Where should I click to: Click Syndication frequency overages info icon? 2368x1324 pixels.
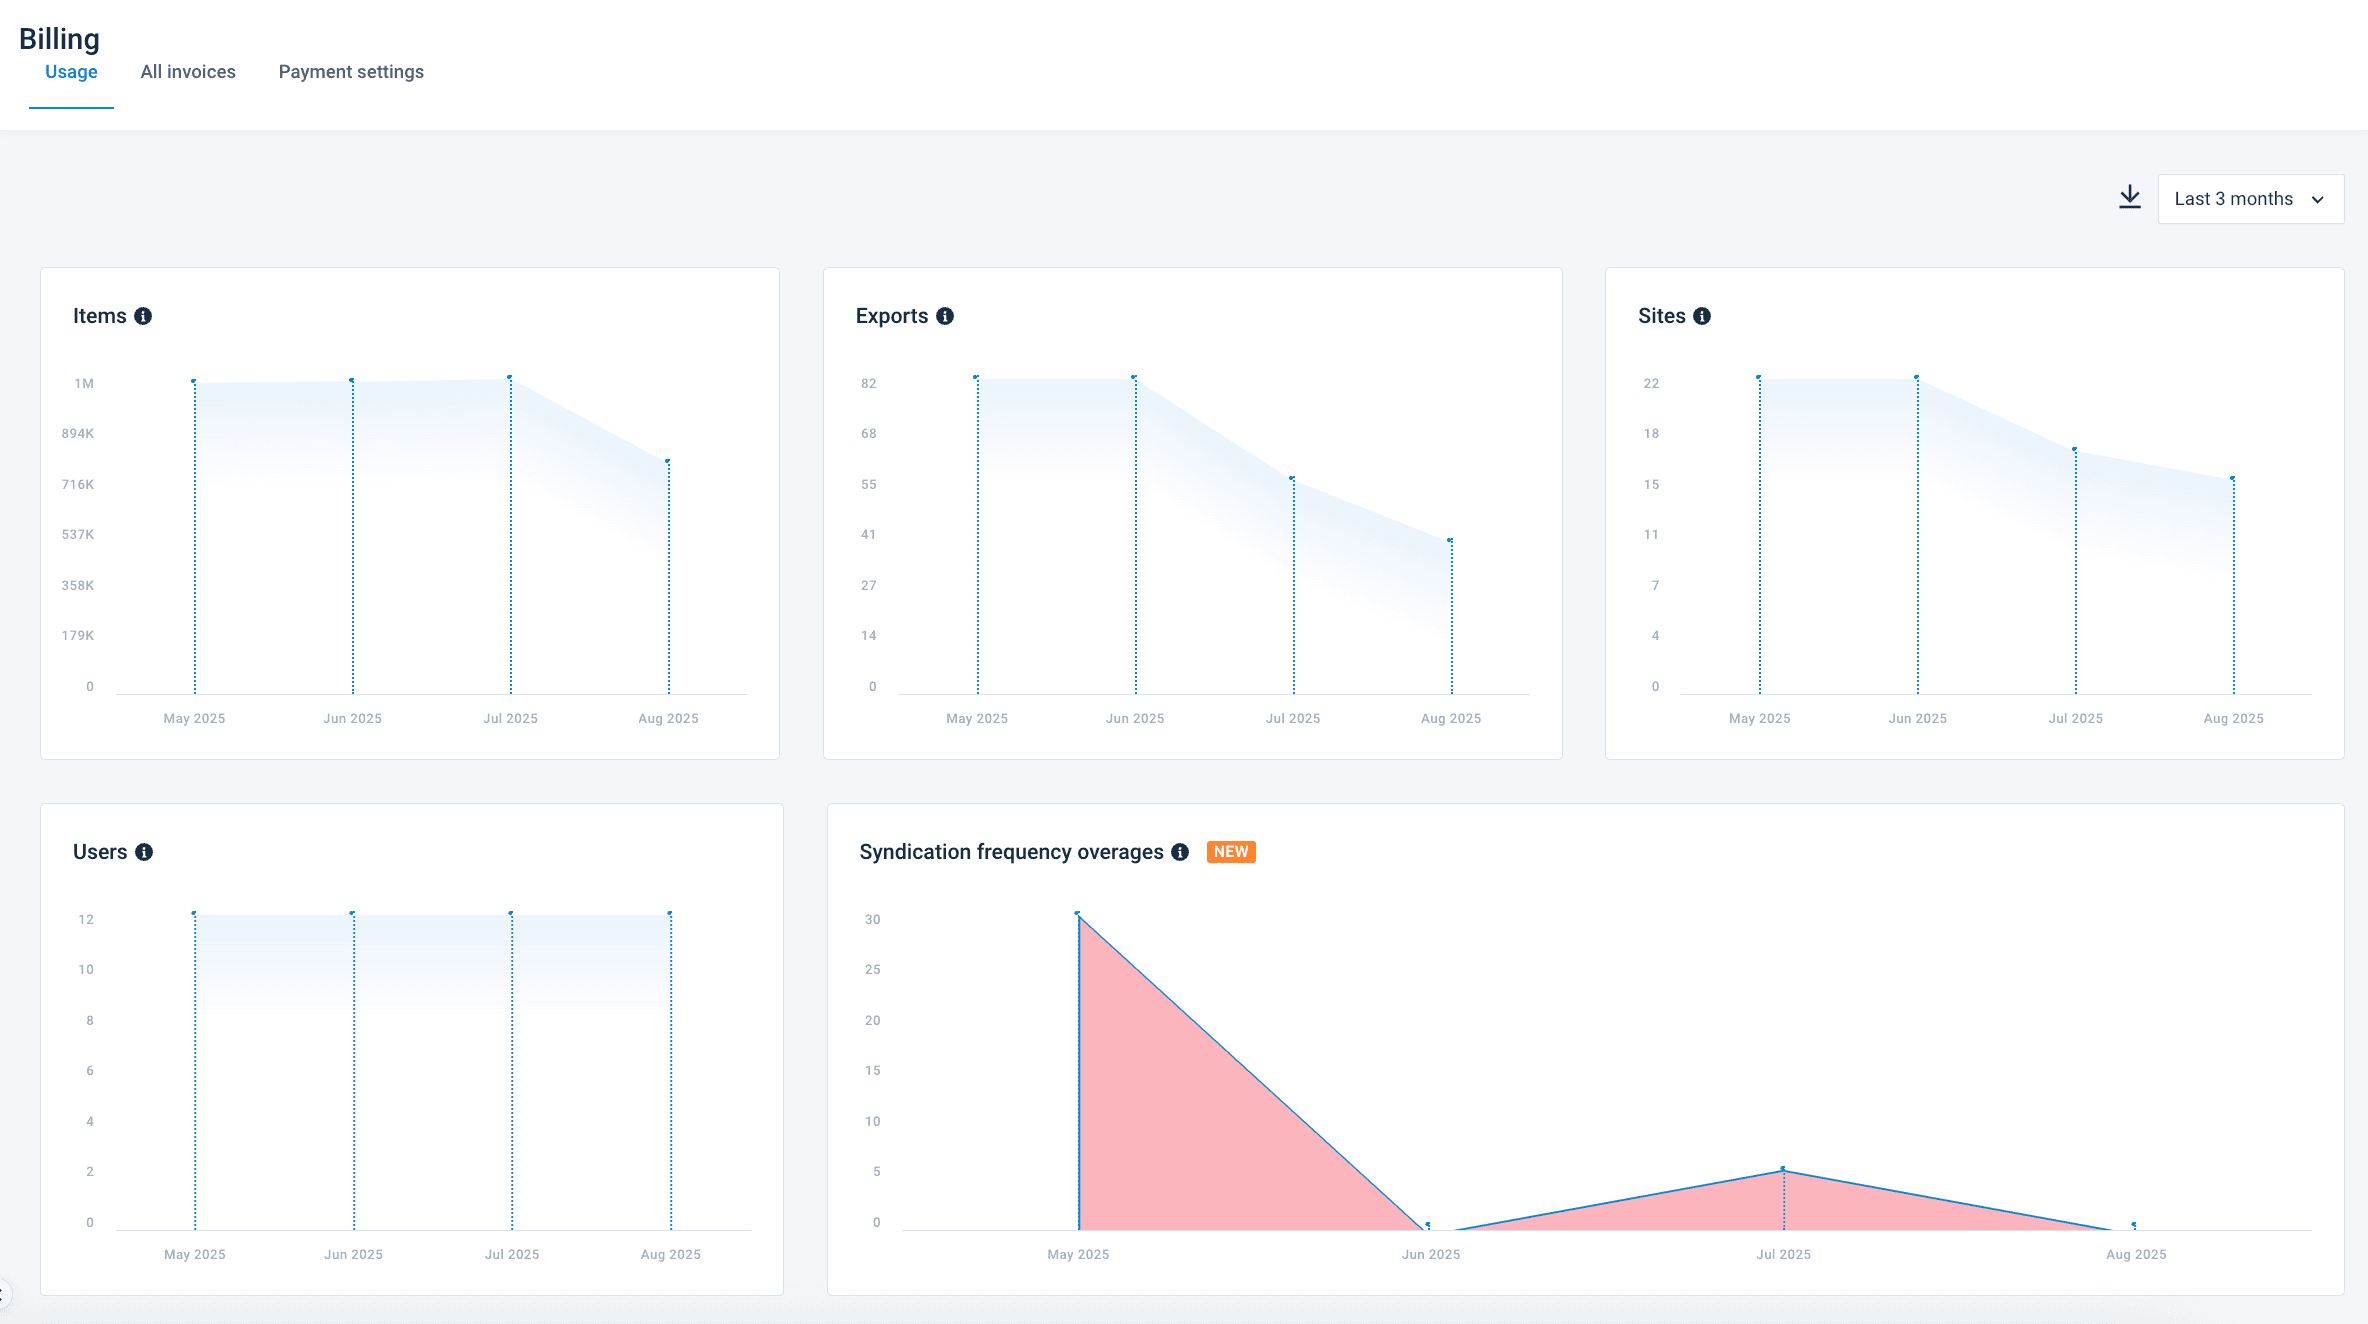pos(1180,852)
